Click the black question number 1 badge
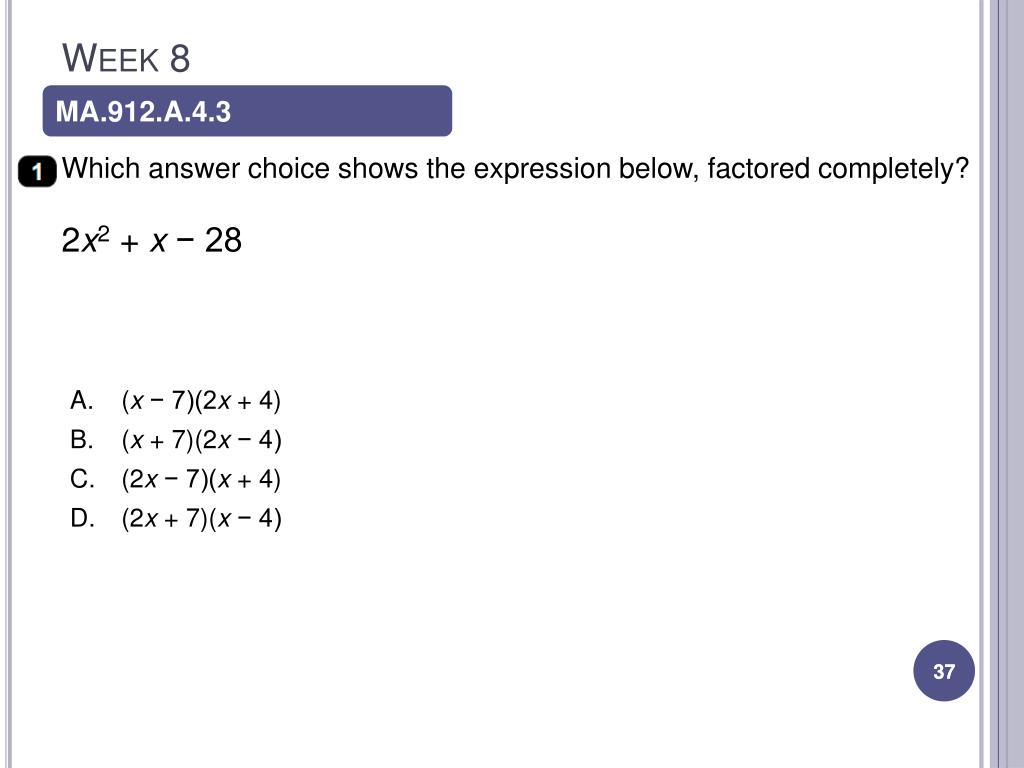 pos(37,171)
